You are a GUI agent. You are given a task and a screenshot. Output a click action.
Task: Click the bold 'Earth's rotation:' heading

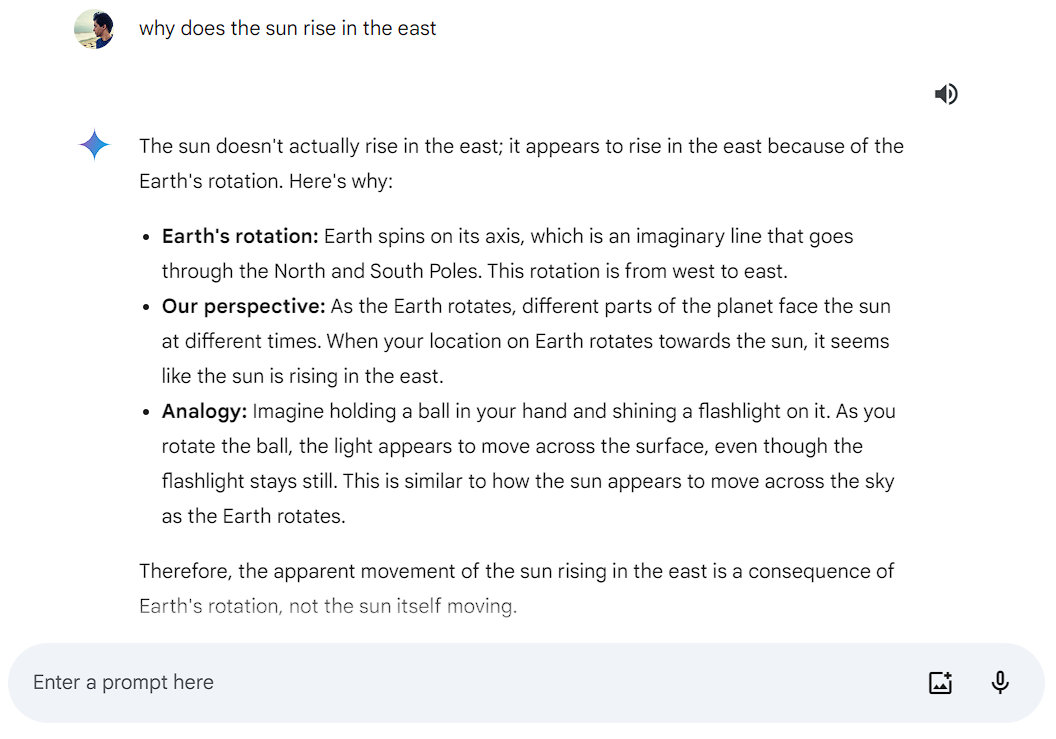(240, 236)
